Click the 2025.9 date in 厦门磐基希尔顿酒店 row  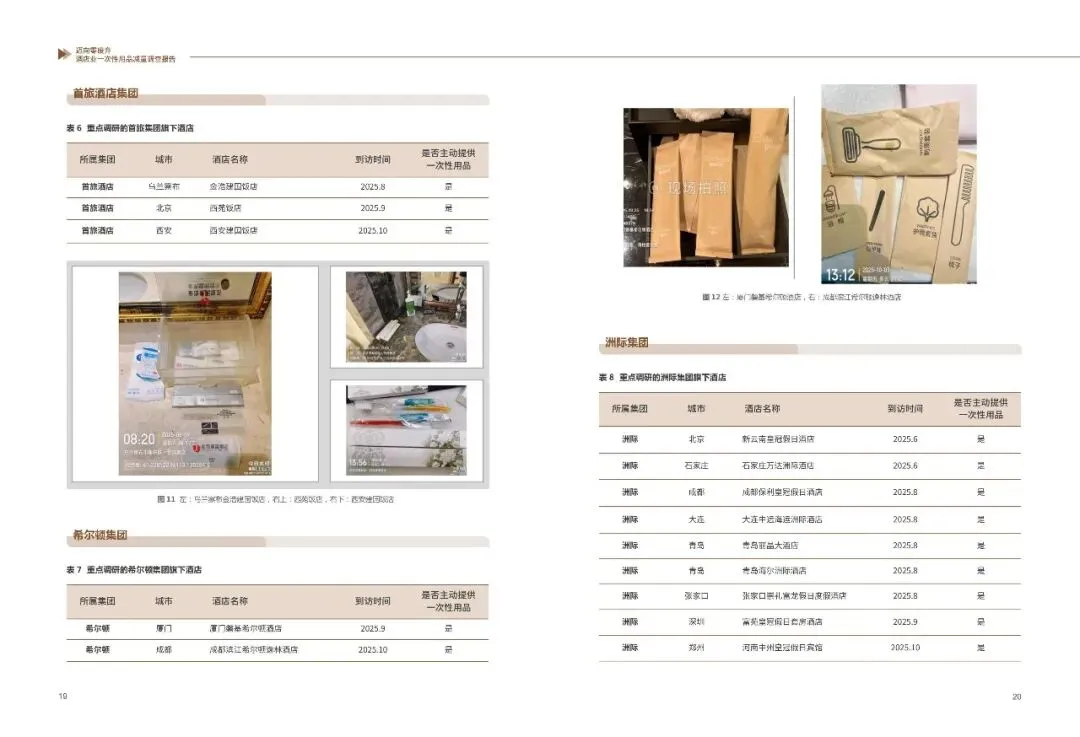[x=373, y=629]
